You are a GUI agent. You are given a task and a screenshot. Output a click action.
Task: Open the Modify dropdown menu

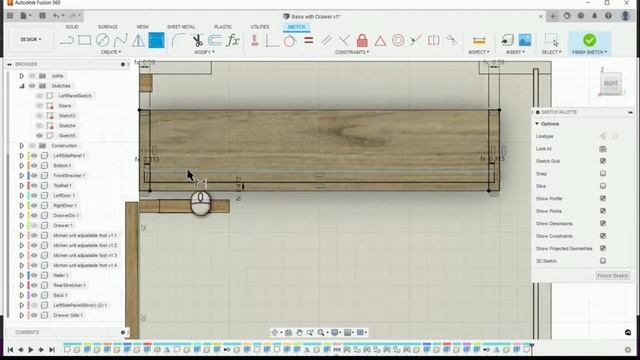pos(204,52)
